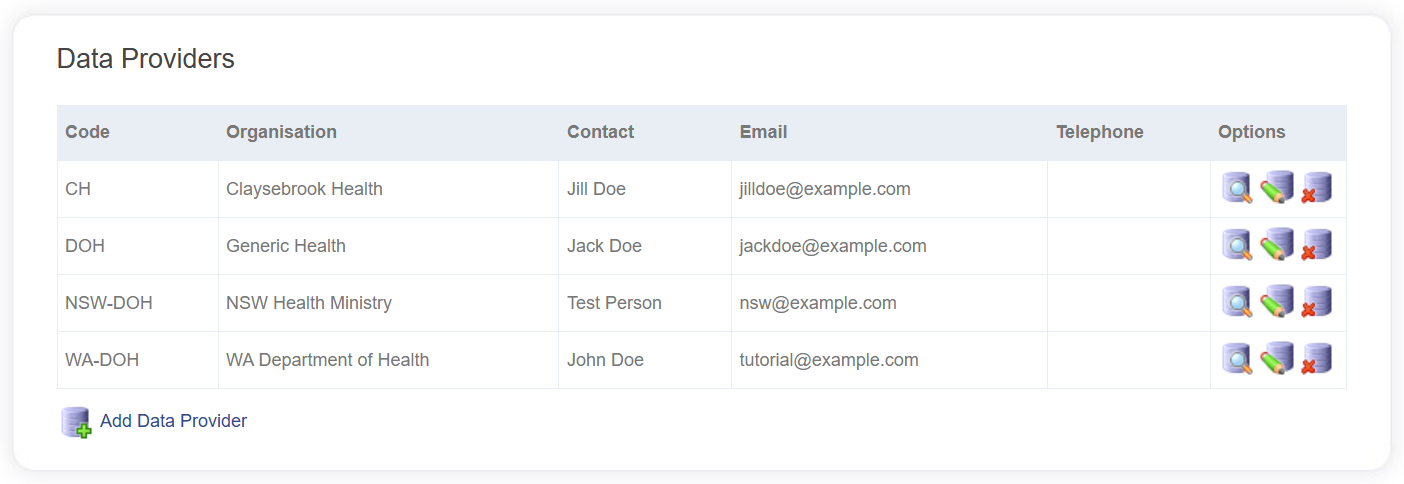Click the Code column header
This screenshot has width=1404, height=484.
87,132
